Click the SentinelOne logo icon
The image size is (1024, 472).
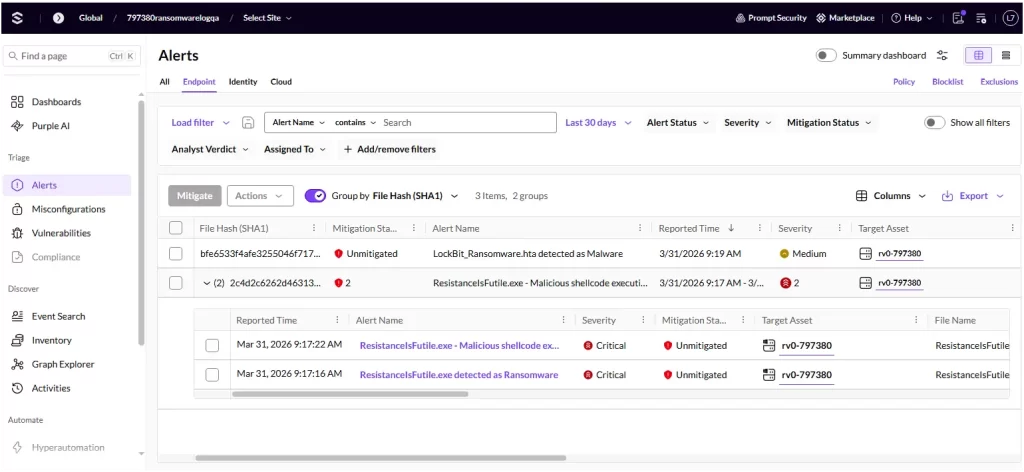pyautogui.click(x=18, y=18)
